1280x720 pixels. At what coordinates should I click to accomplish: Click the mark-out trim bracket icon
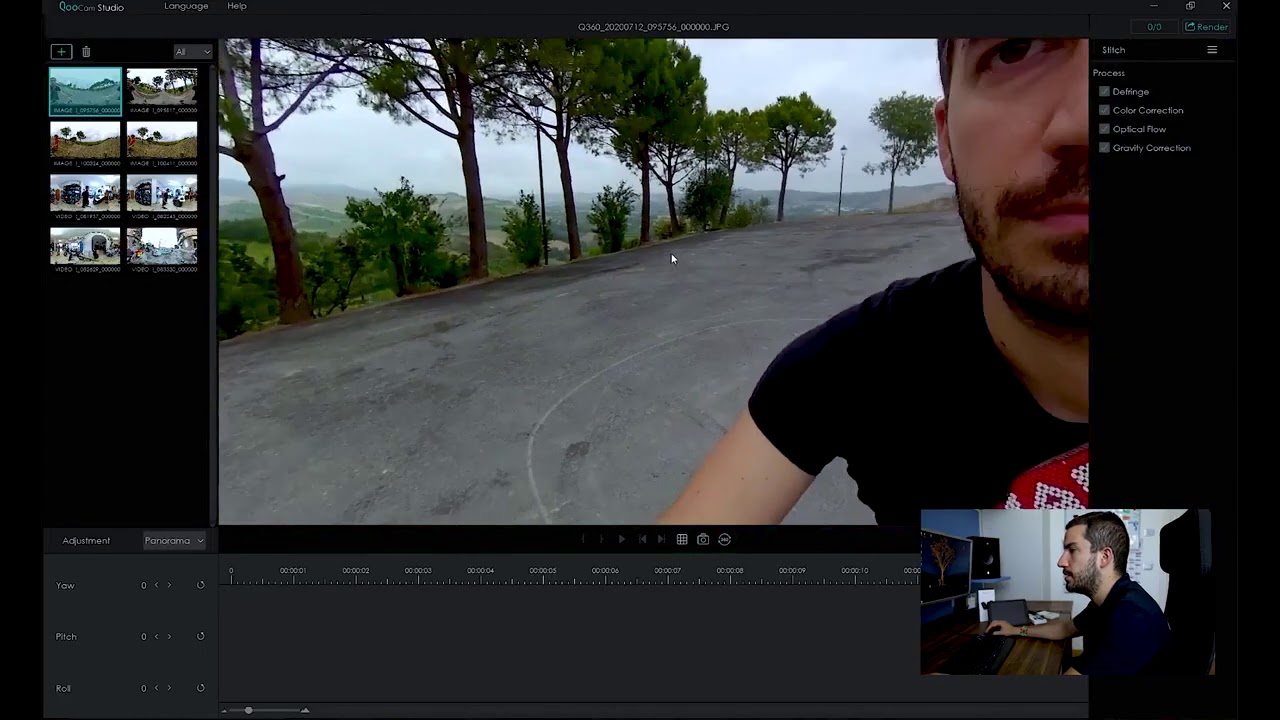pos(601,539)
